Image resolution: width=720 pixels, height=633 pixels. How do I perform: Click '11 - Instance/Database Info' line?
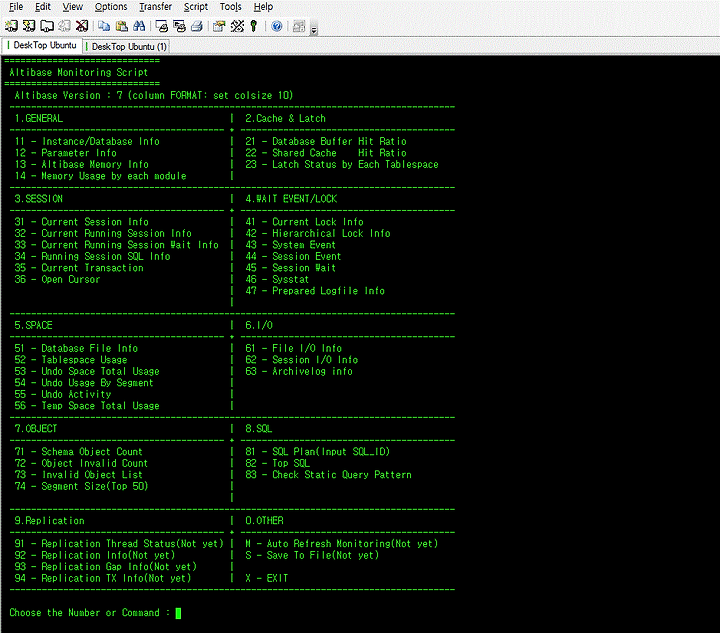point(87,141)
